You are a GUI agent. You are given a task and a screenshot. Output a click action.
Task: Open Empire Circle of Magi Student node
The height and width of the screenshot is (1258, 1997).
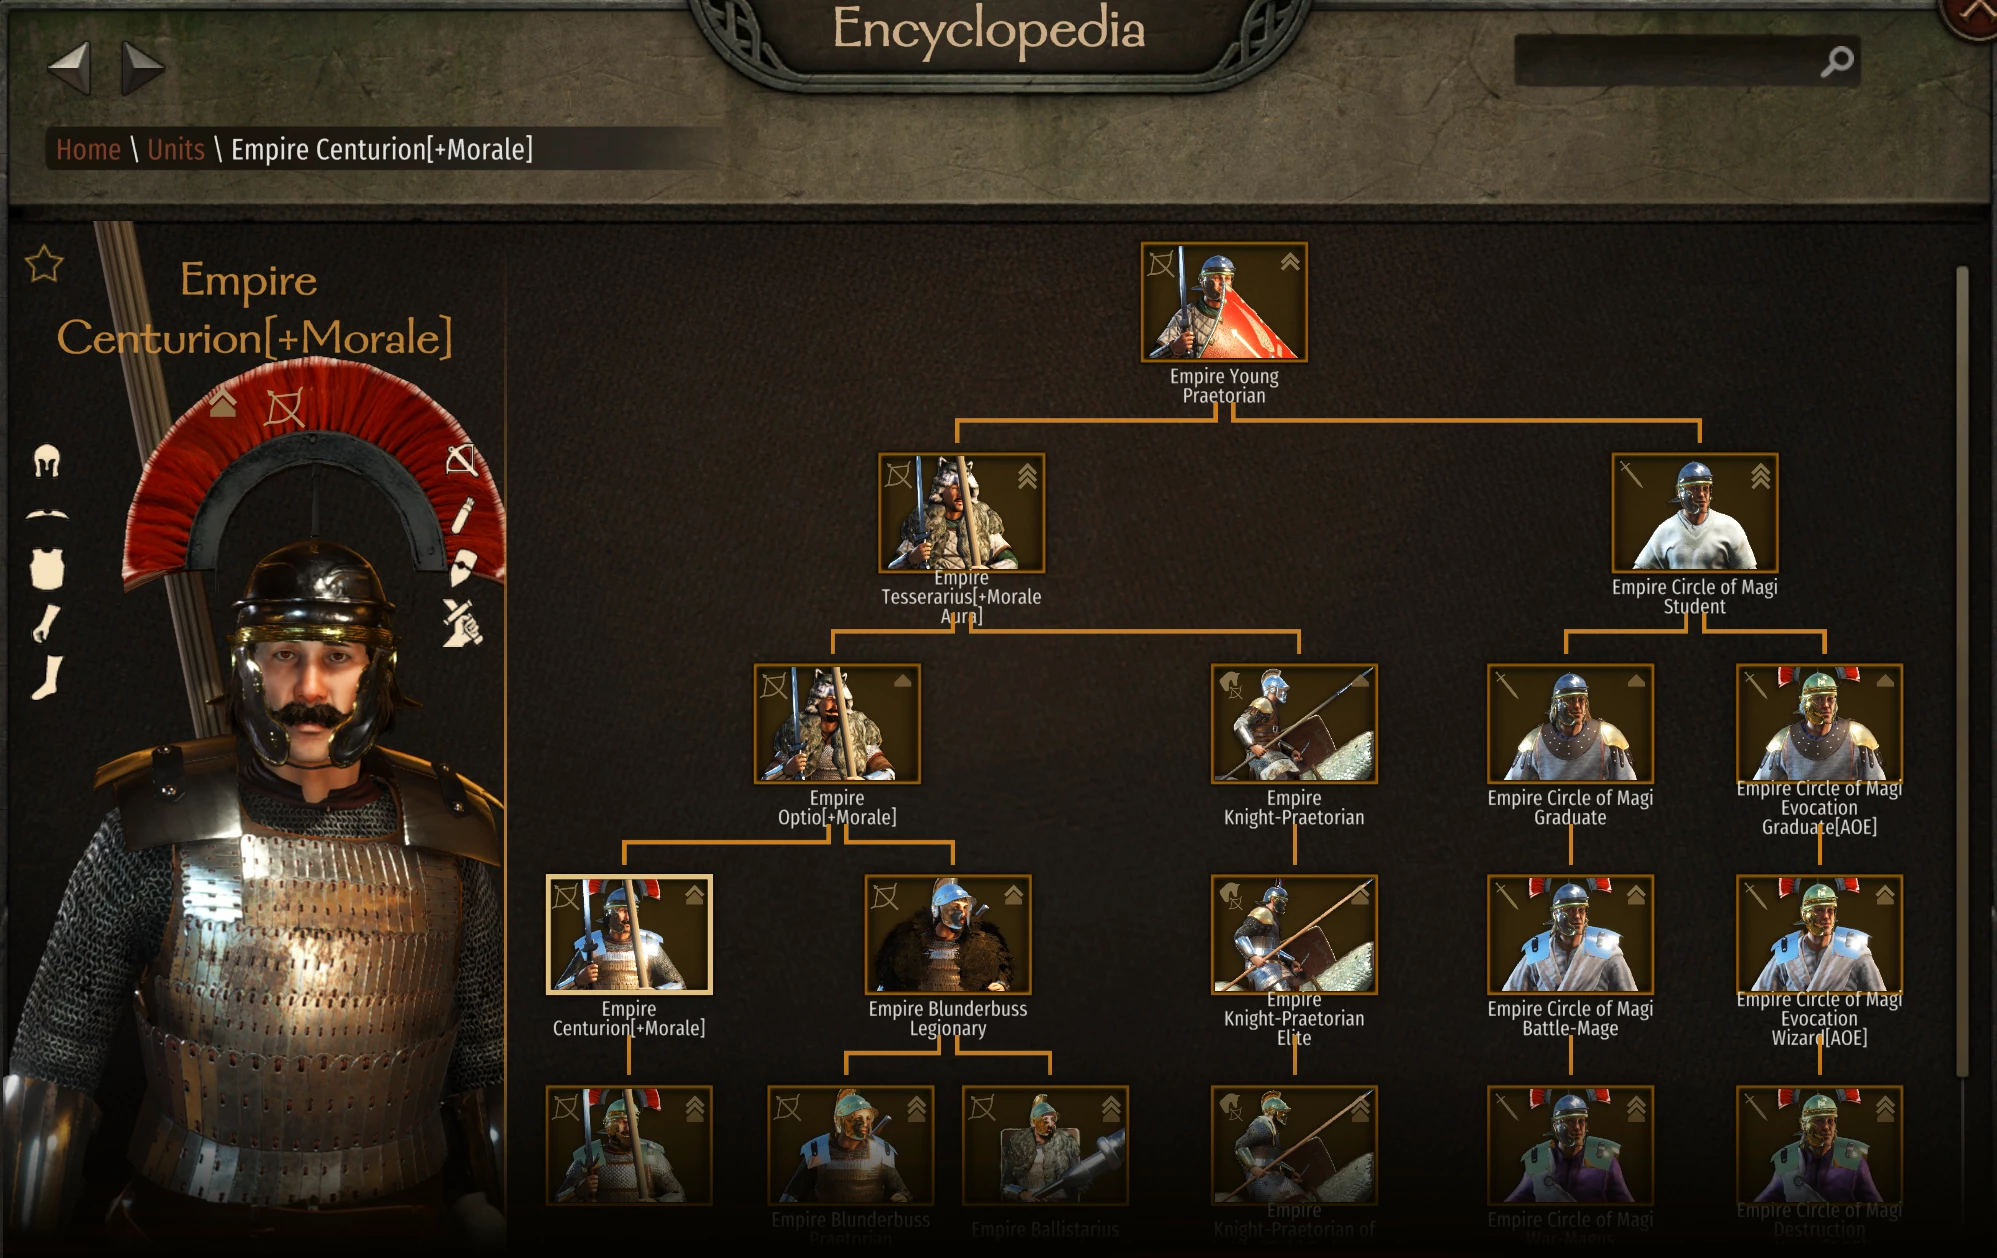(1694, 513)
